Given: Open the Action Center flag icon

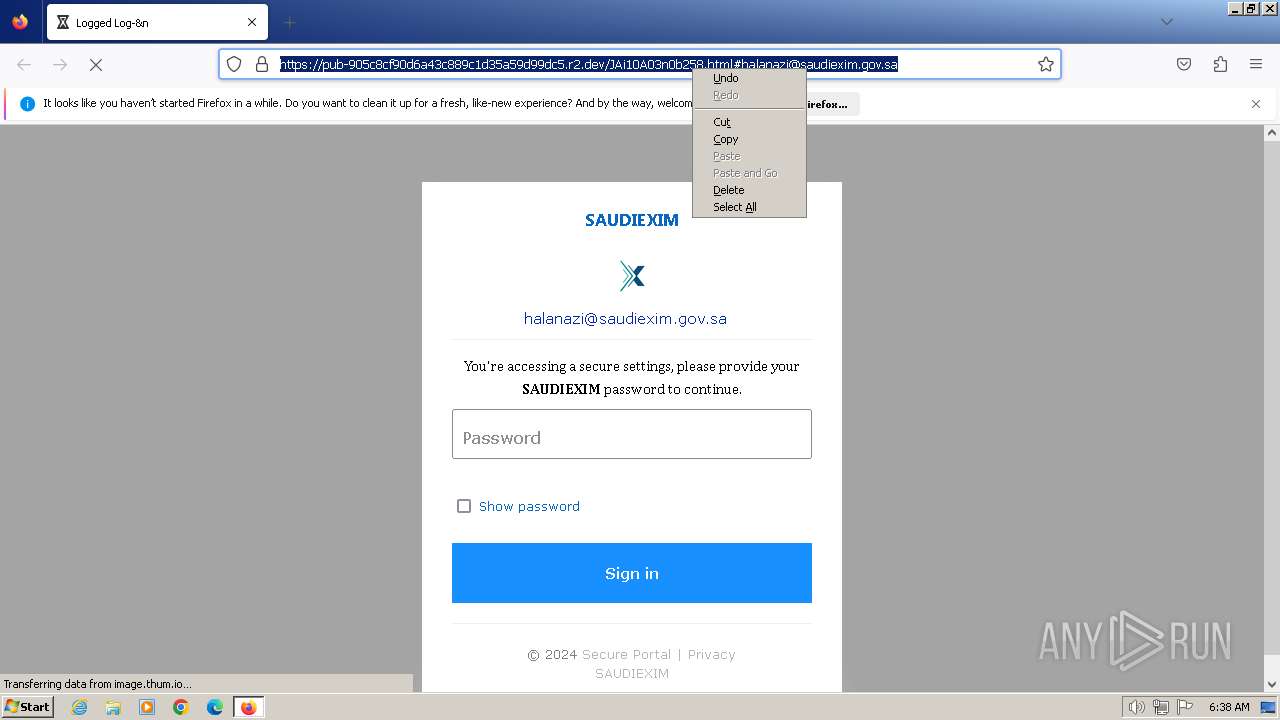Looking at the screenshot, I should pyautogui.click(x=1185, y=707).
